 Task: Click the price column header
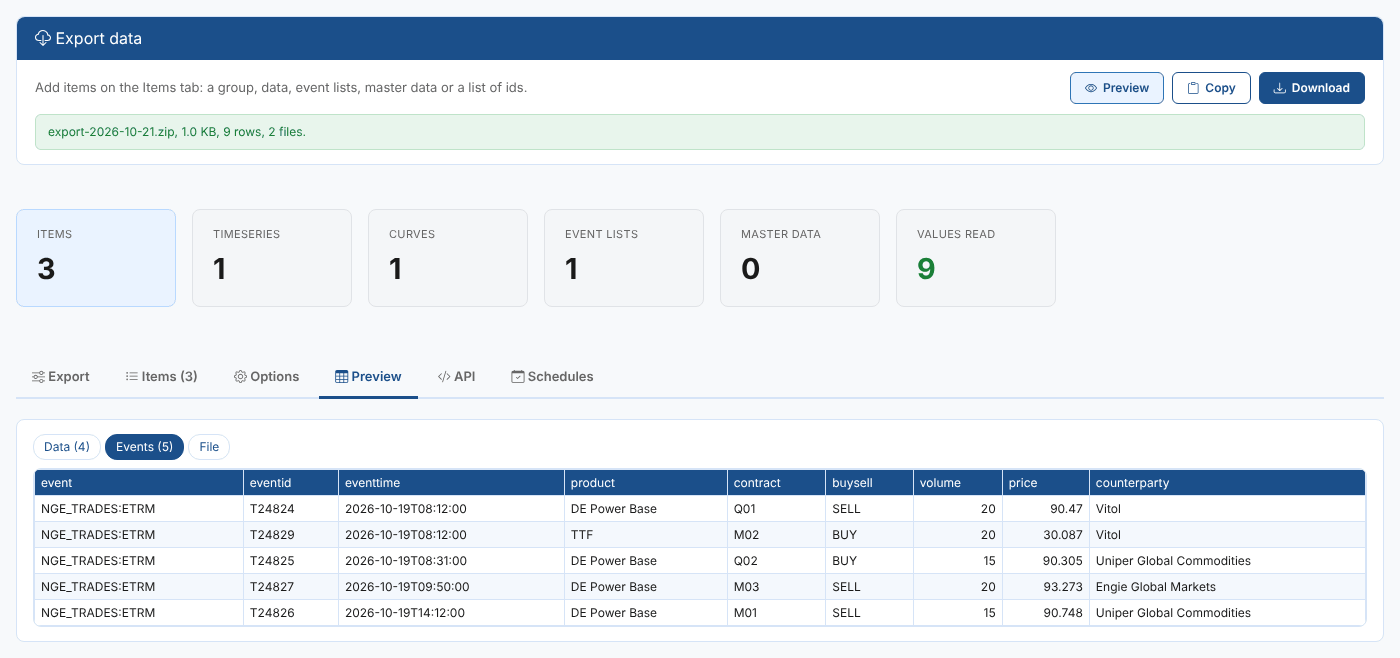click(x=1046, y=483)
